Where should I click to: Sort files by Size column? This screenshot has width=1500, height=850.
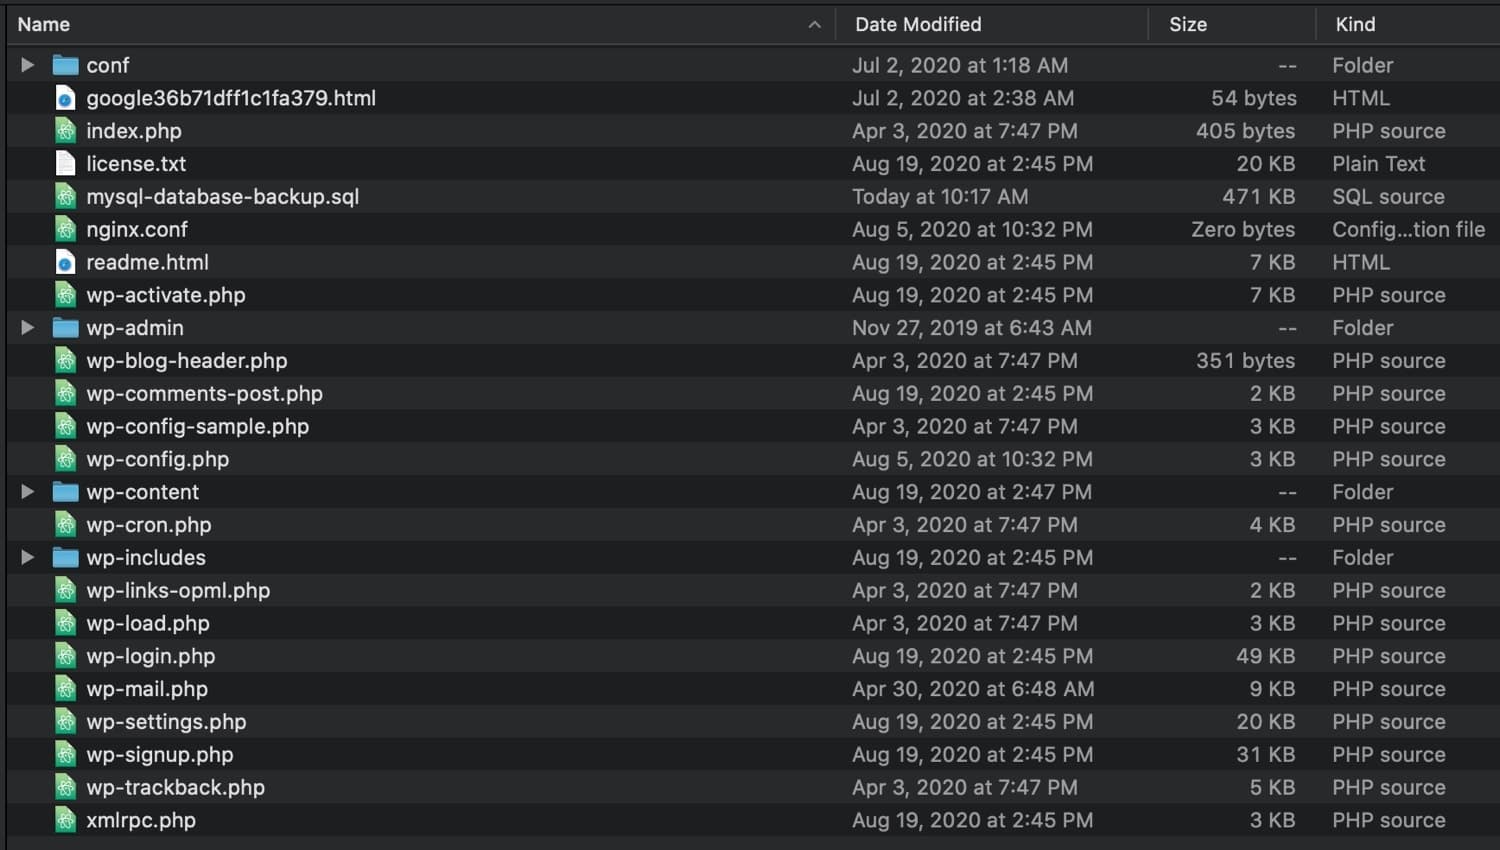1188,24
